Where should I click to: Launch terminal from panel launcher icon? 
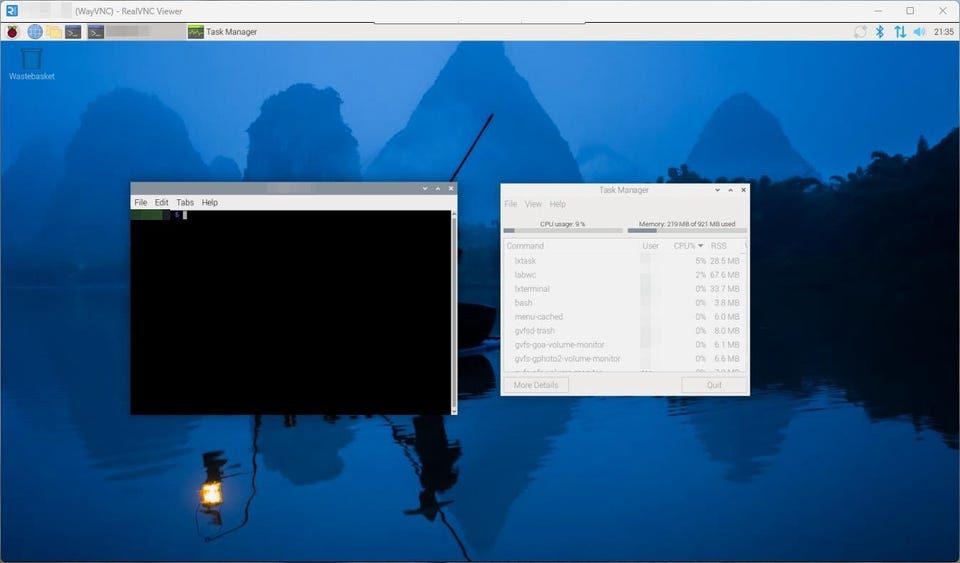tap(73, 32)
